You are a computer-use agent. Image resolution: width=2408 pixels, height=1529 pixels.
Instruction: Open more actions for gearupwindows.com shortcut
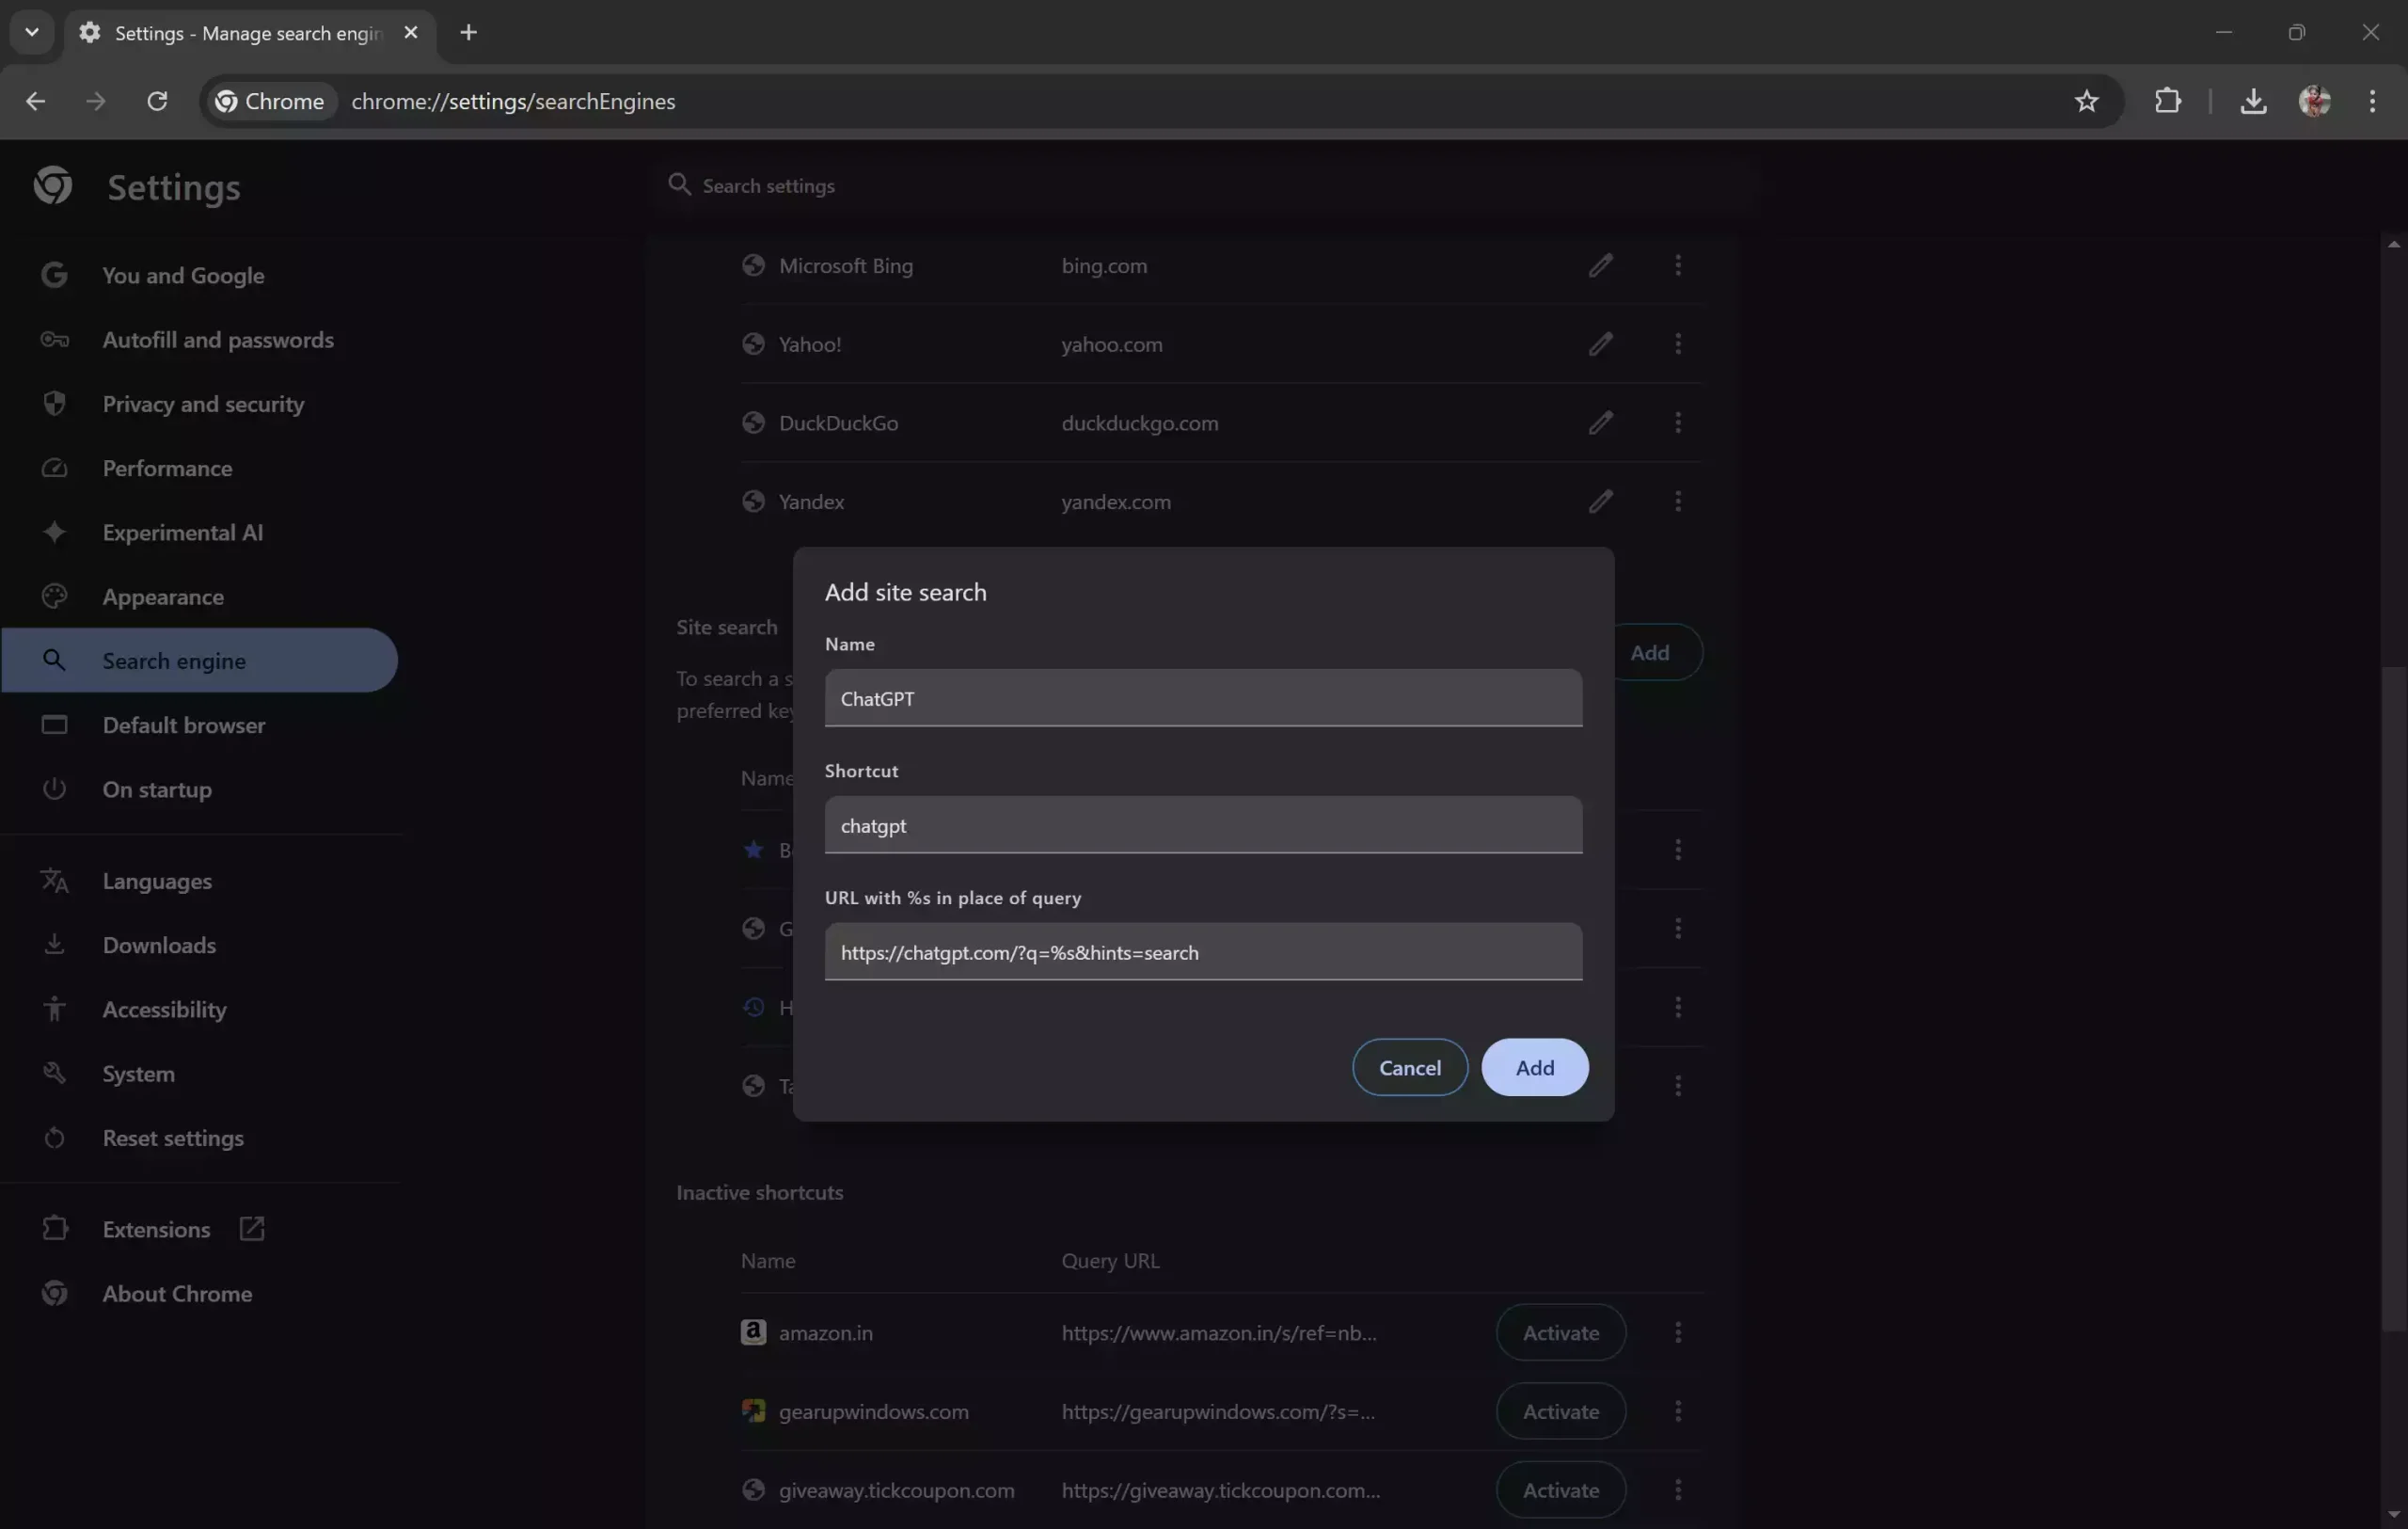tap(1677, 1411)
